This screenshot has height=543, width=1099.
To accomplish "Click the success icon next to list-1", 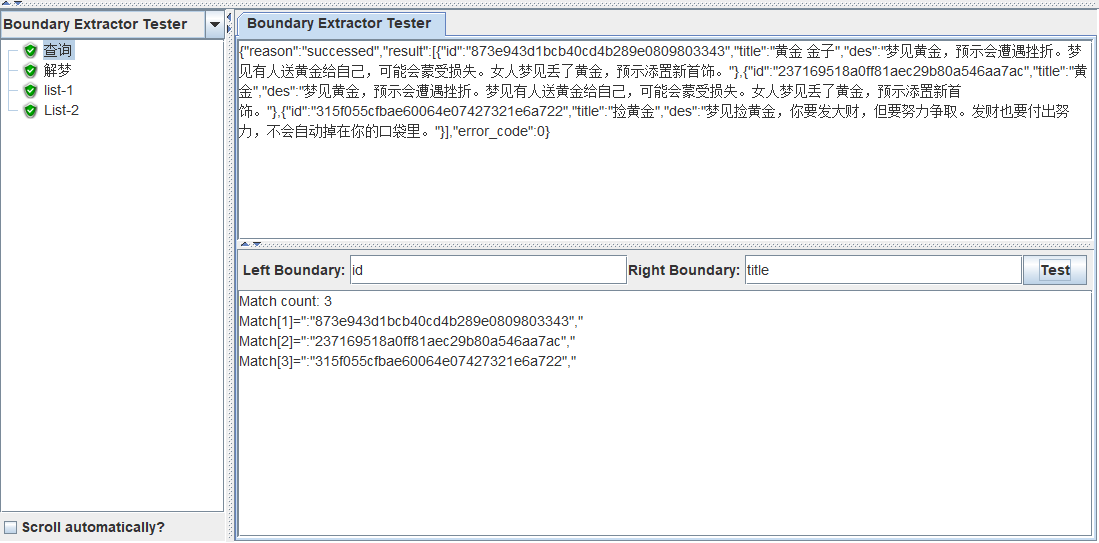I will pyautogui.click(x=30, y=91).
